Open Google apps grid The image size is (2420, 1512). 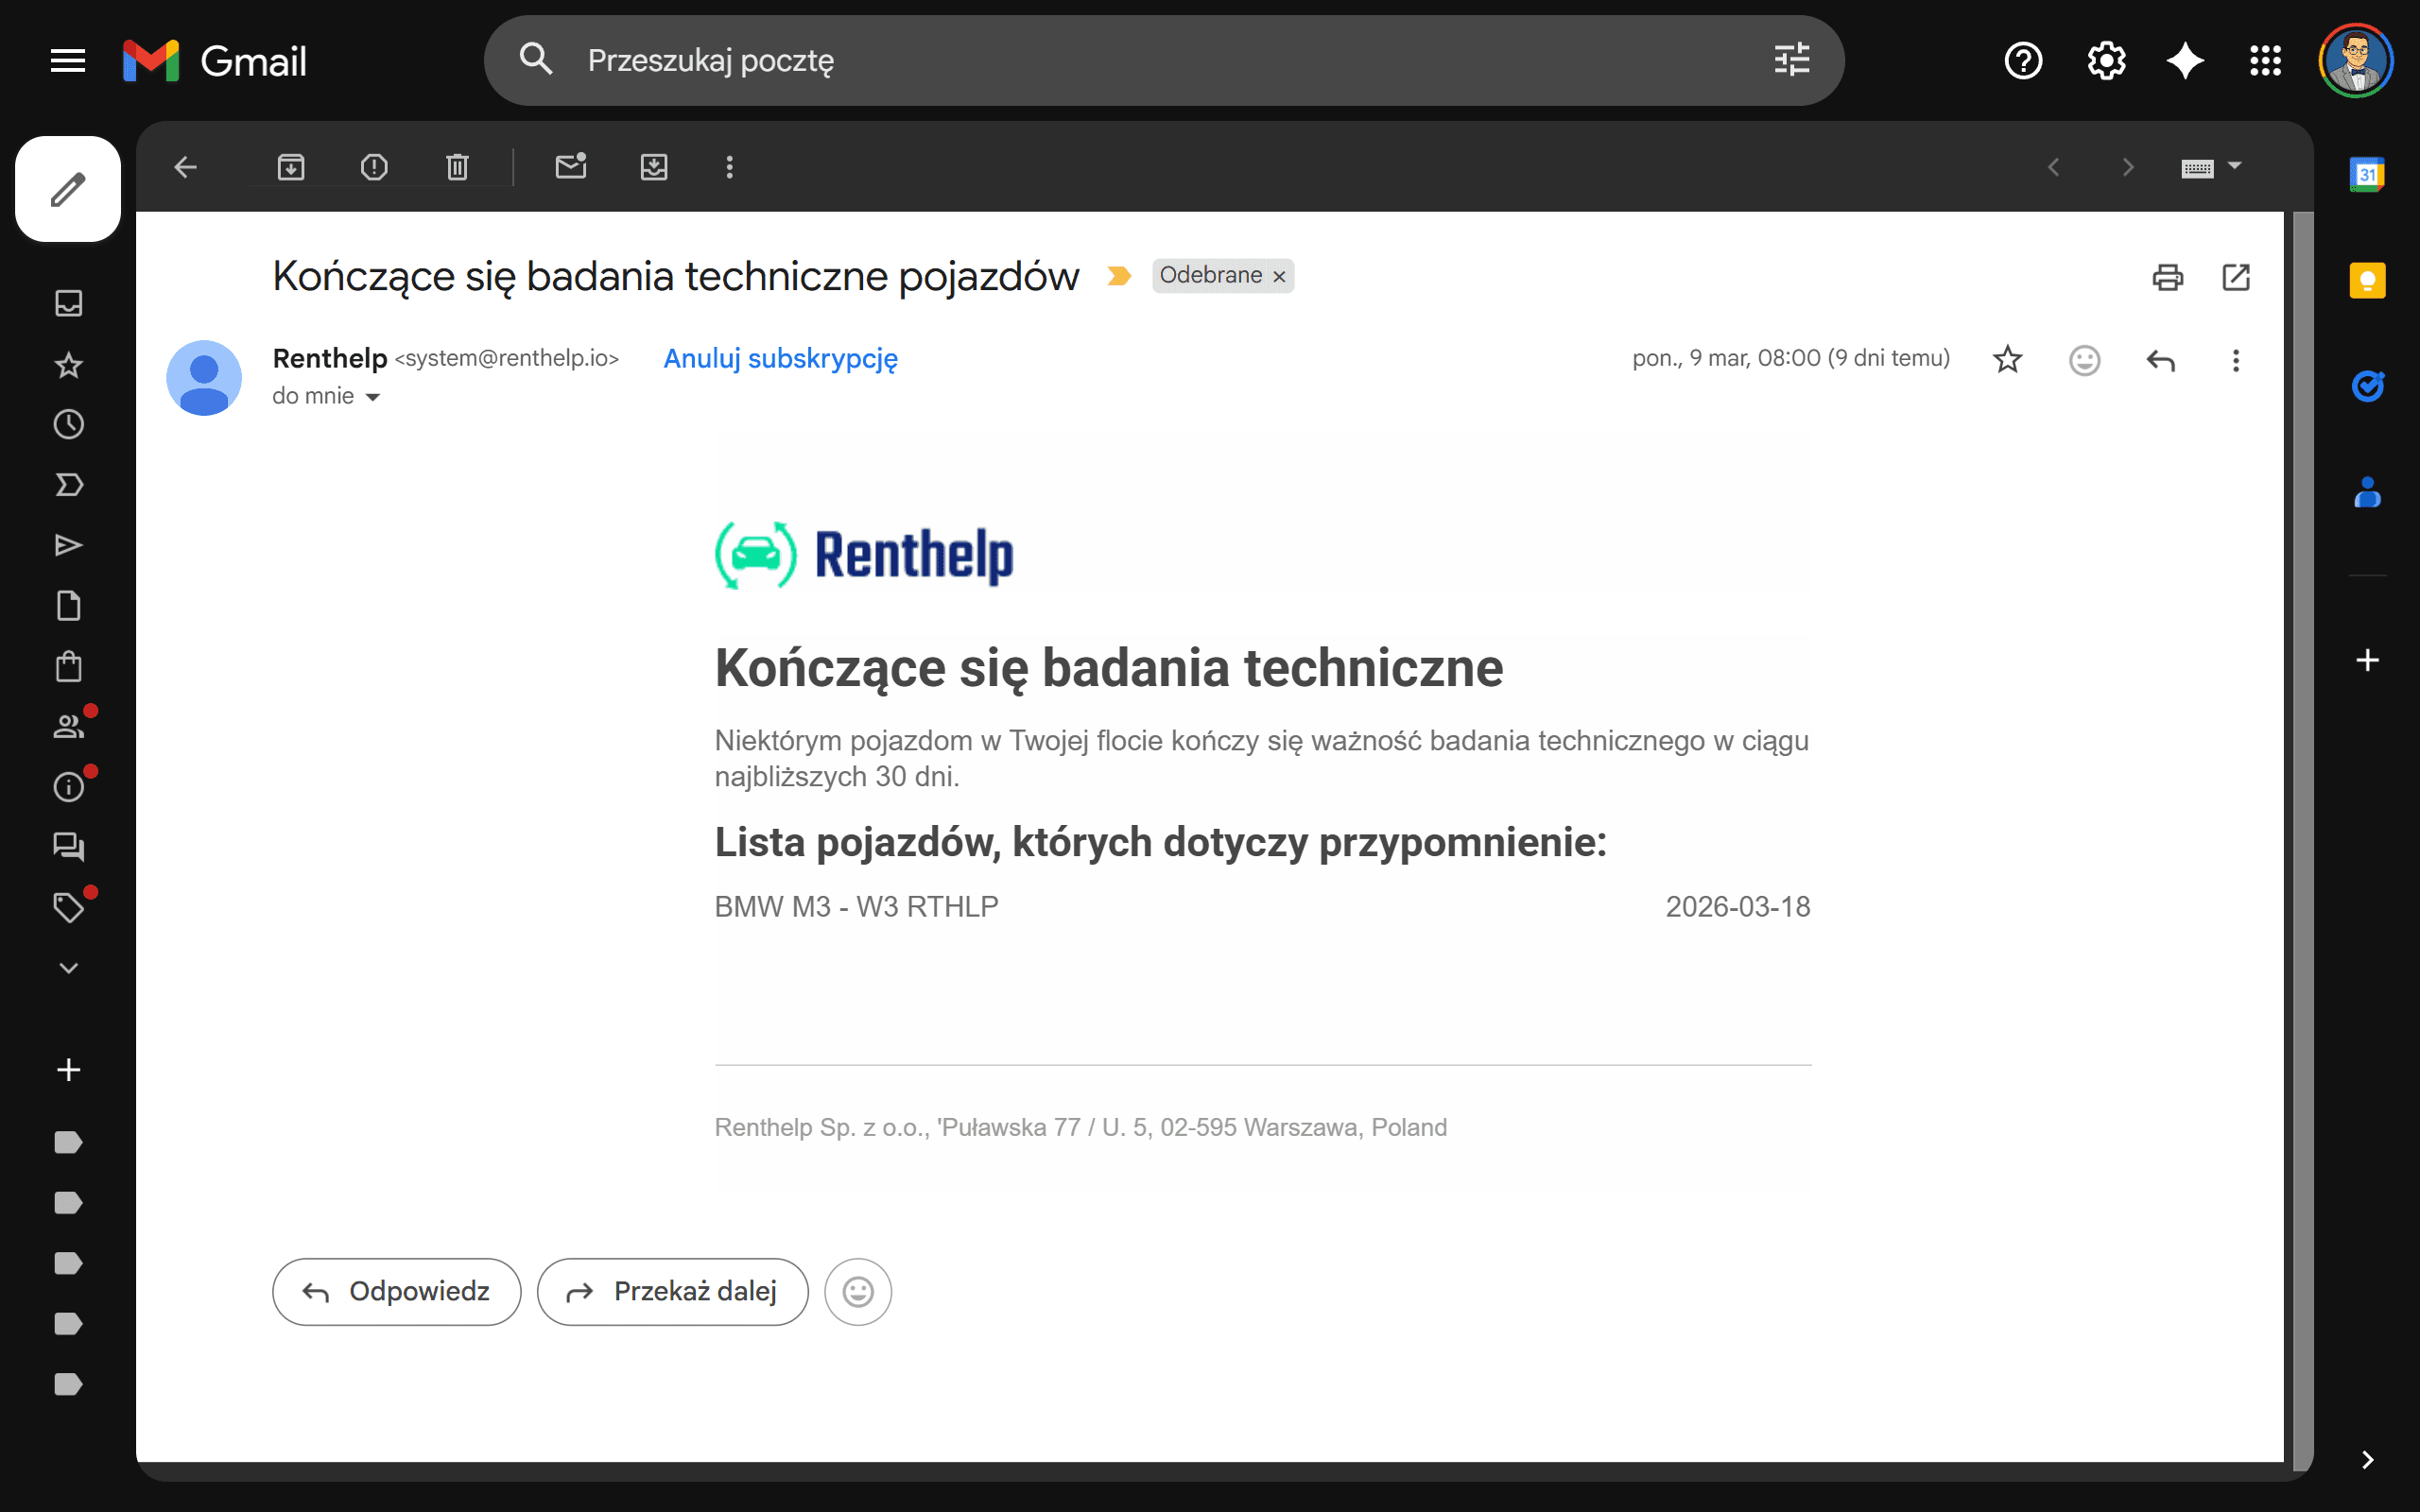(2265, 61)
